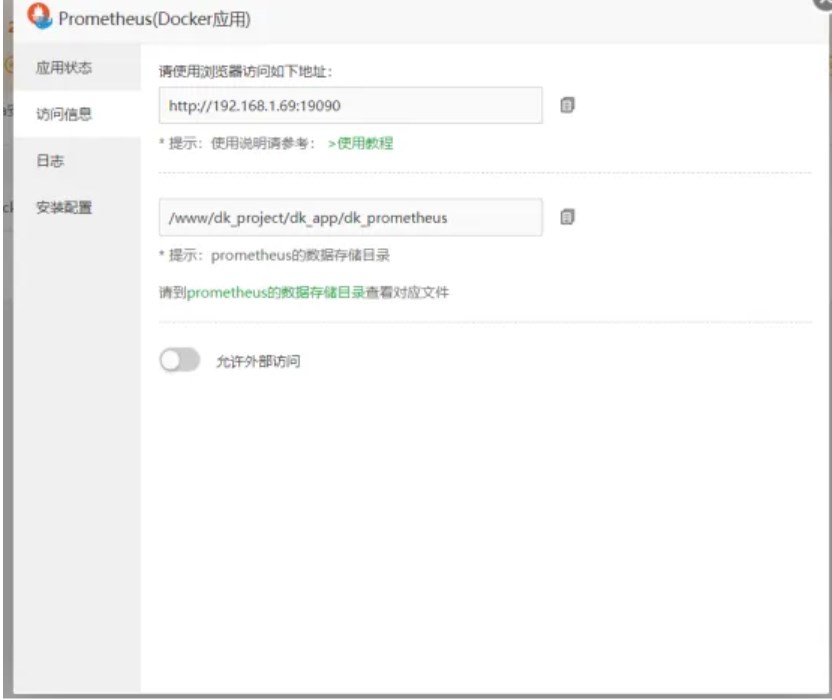Click the Prometheus logo icon in title
Viewport: 832px width, 700px height.
click(x=40, y=16)
